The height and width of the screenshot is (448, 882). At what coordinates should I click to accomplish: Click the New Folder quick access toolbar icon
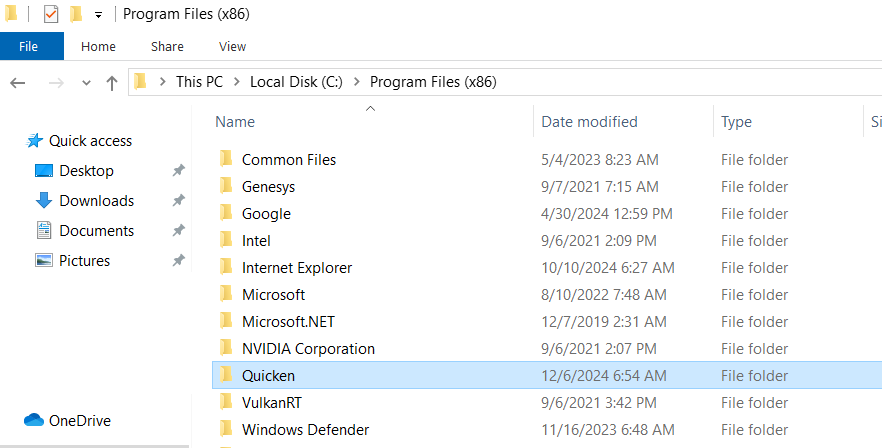pyautogui.click(x=75, y=15)
